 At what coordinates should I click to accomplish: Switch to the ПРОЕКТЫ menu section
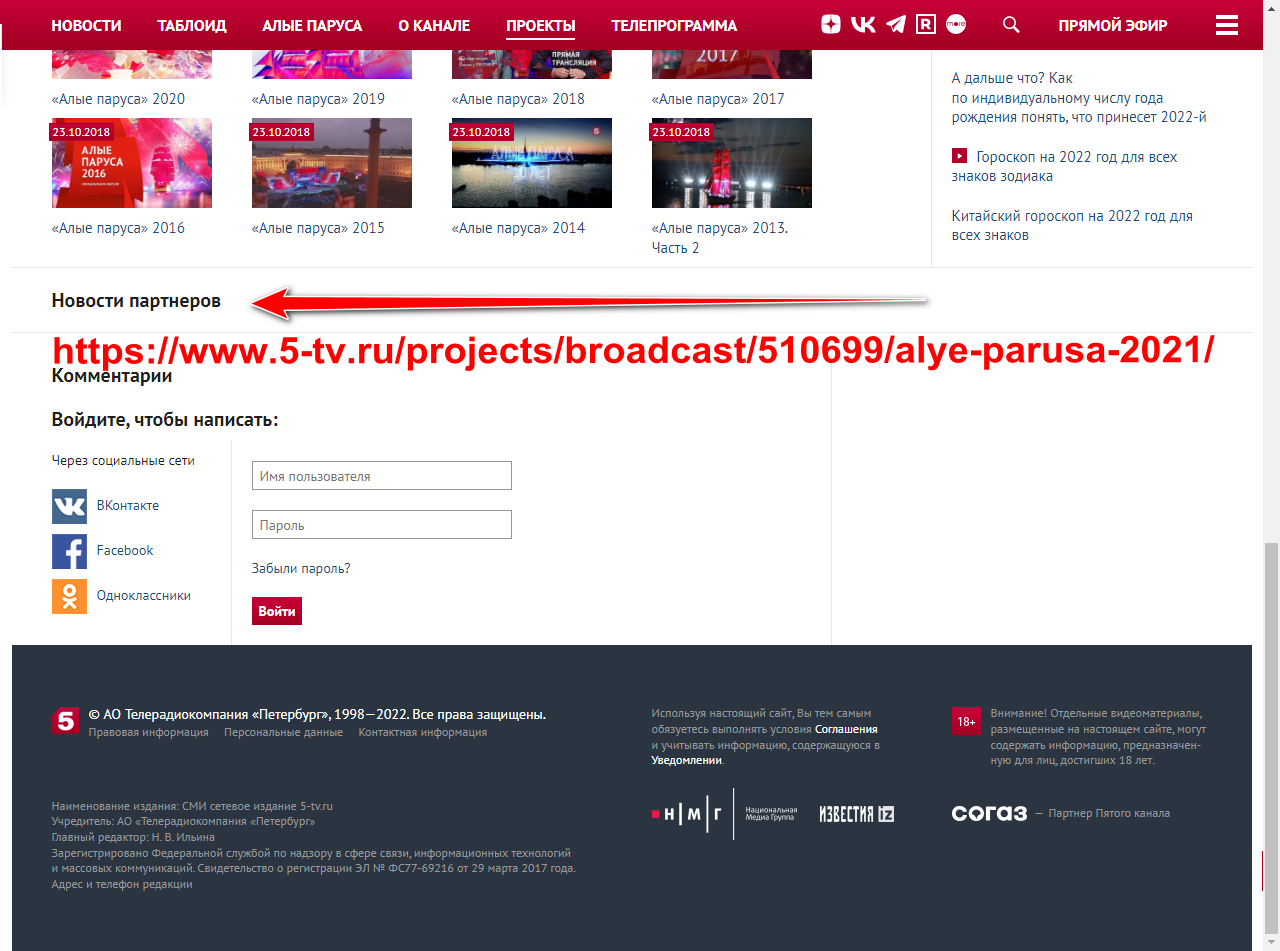[540, 25]
